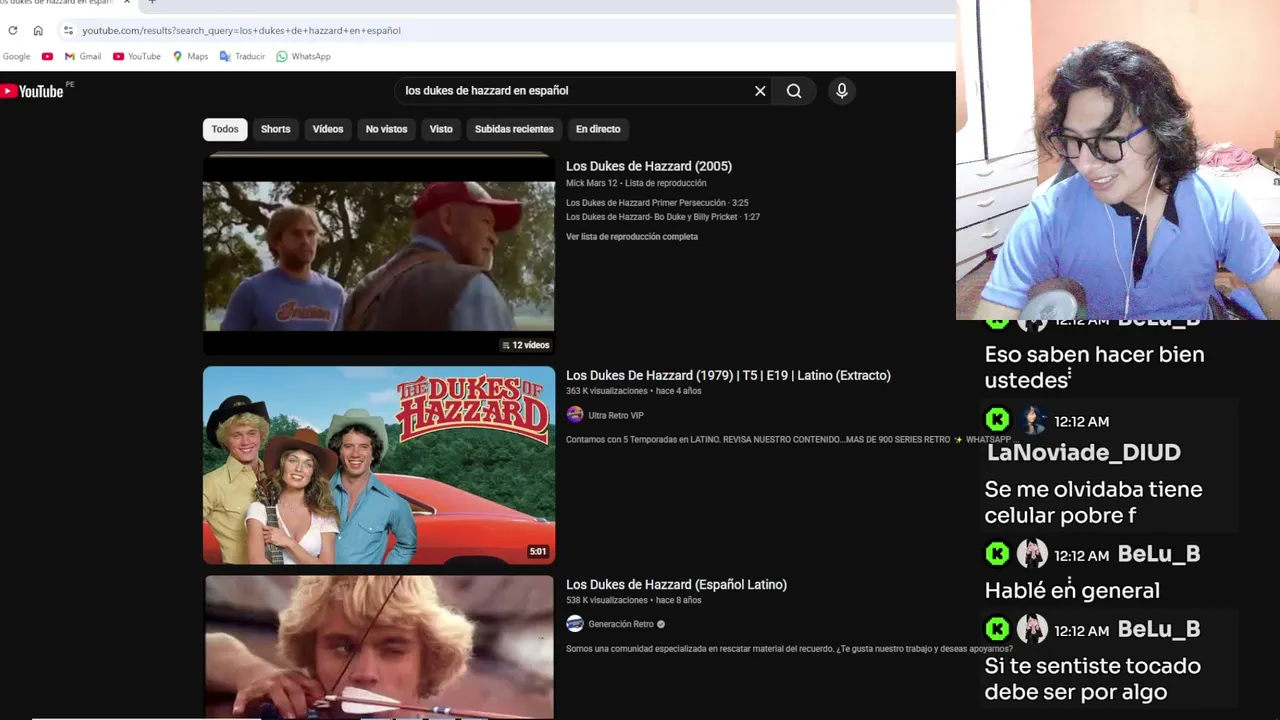Click chat message 'Hablé en general'
Viewport: 1280px width, 720px height.
[1072, 590]
